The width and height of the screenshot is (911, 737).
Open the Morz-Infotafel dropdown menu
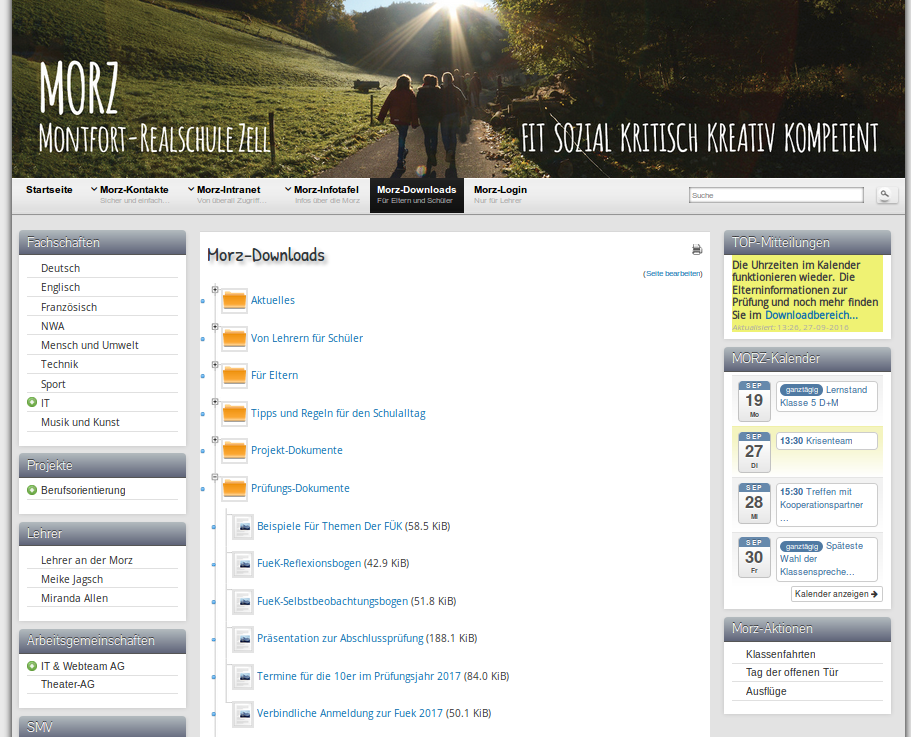coord(324,195)
